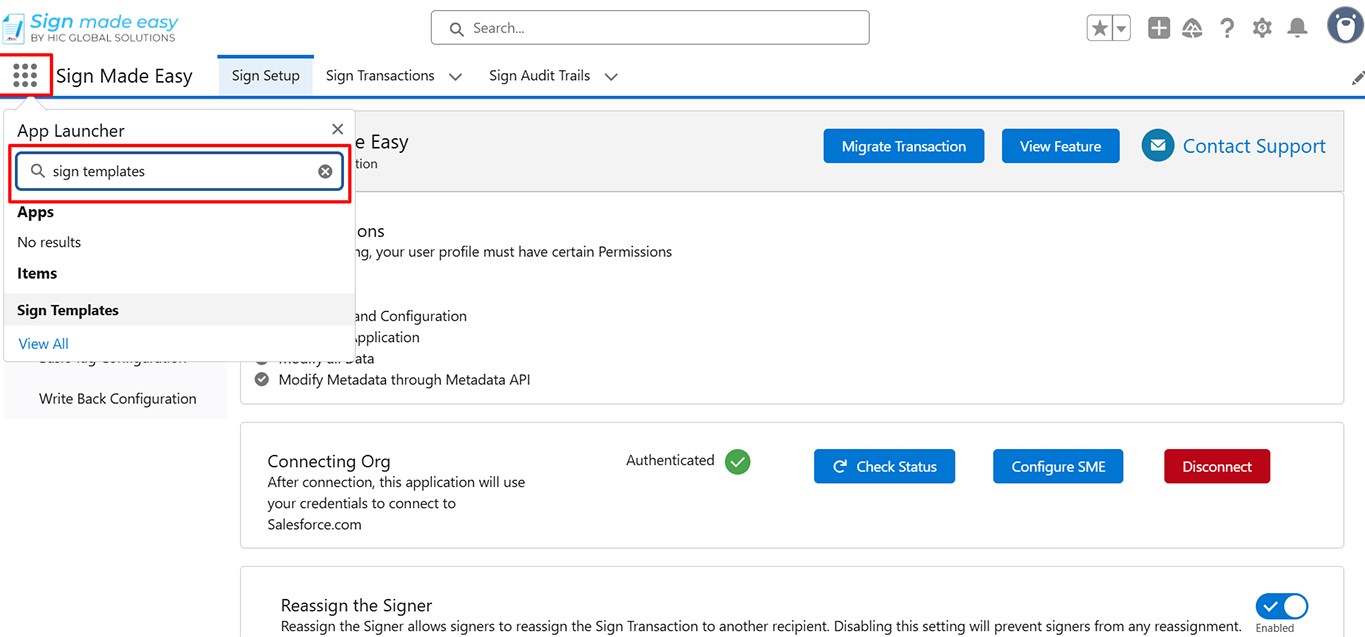View notifications bell icon
The image size is (1365, 637).
(1297, 28)
